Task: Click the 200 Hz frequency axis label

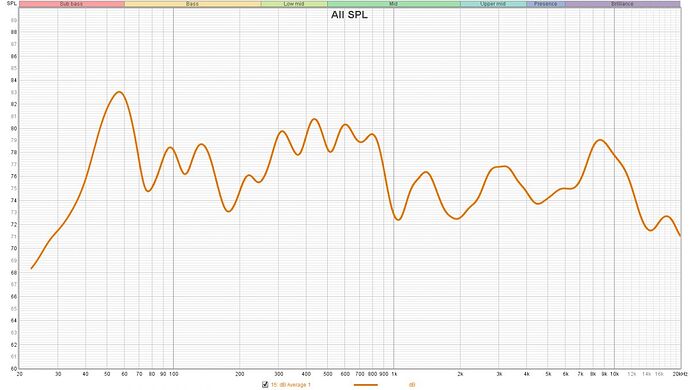Action: 240,374
